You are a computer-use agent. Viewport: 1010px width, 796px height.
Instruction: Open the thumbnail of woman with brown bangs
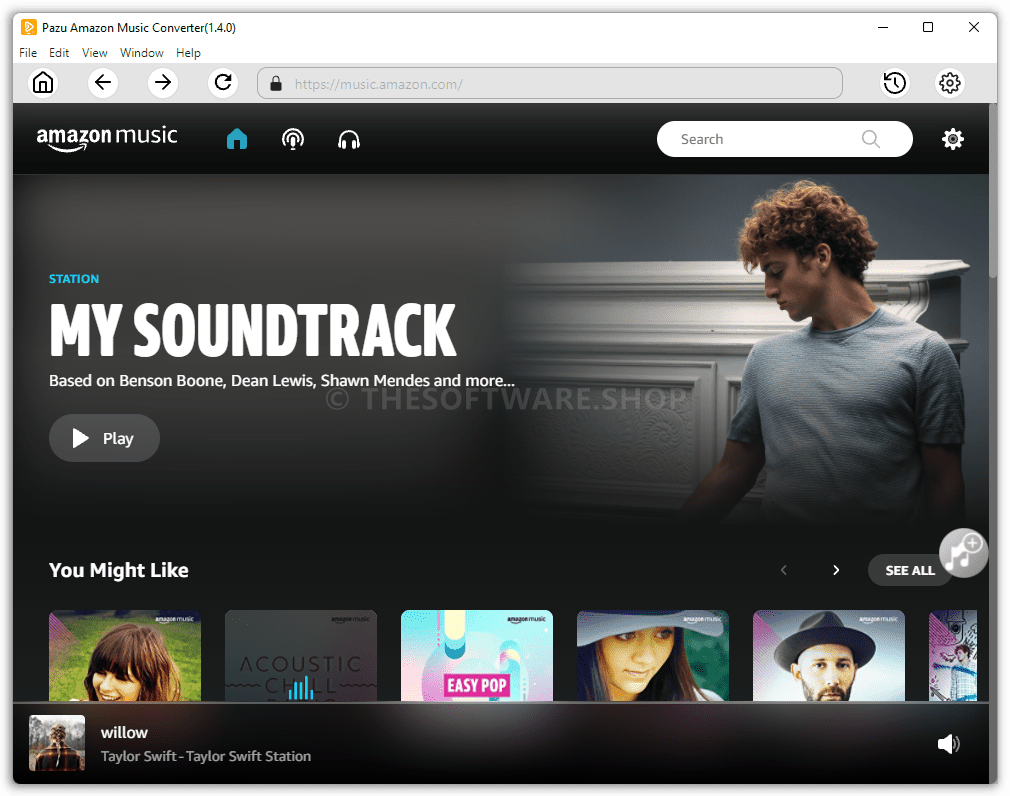[x=125, y=656]
